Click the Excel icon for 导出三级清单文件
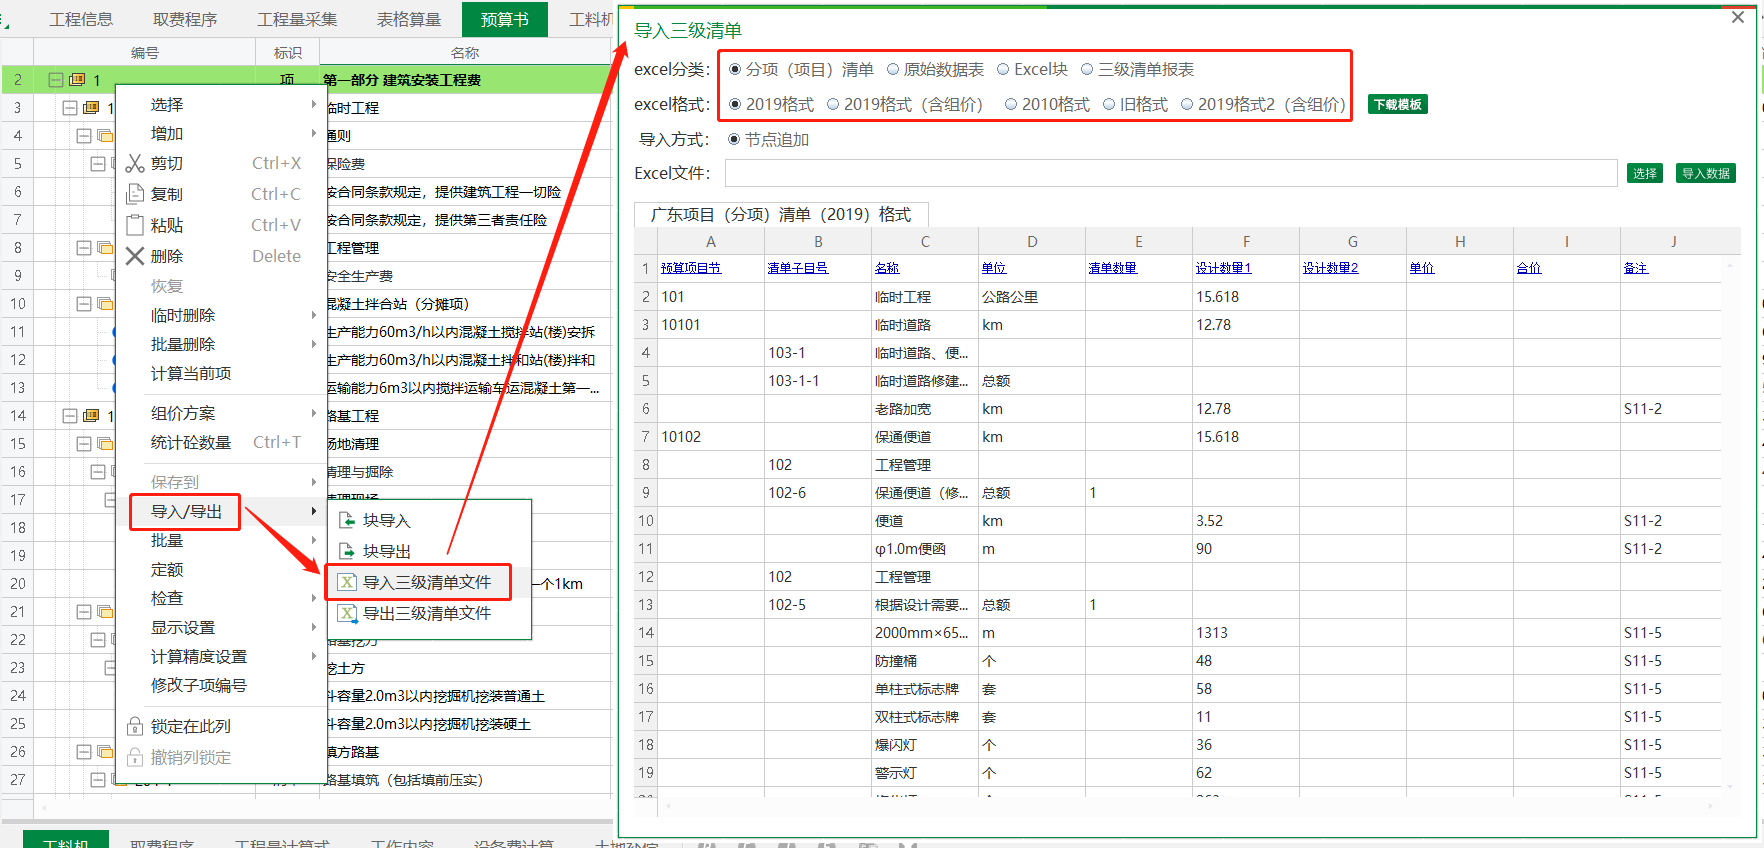 (x=347, y=613)
